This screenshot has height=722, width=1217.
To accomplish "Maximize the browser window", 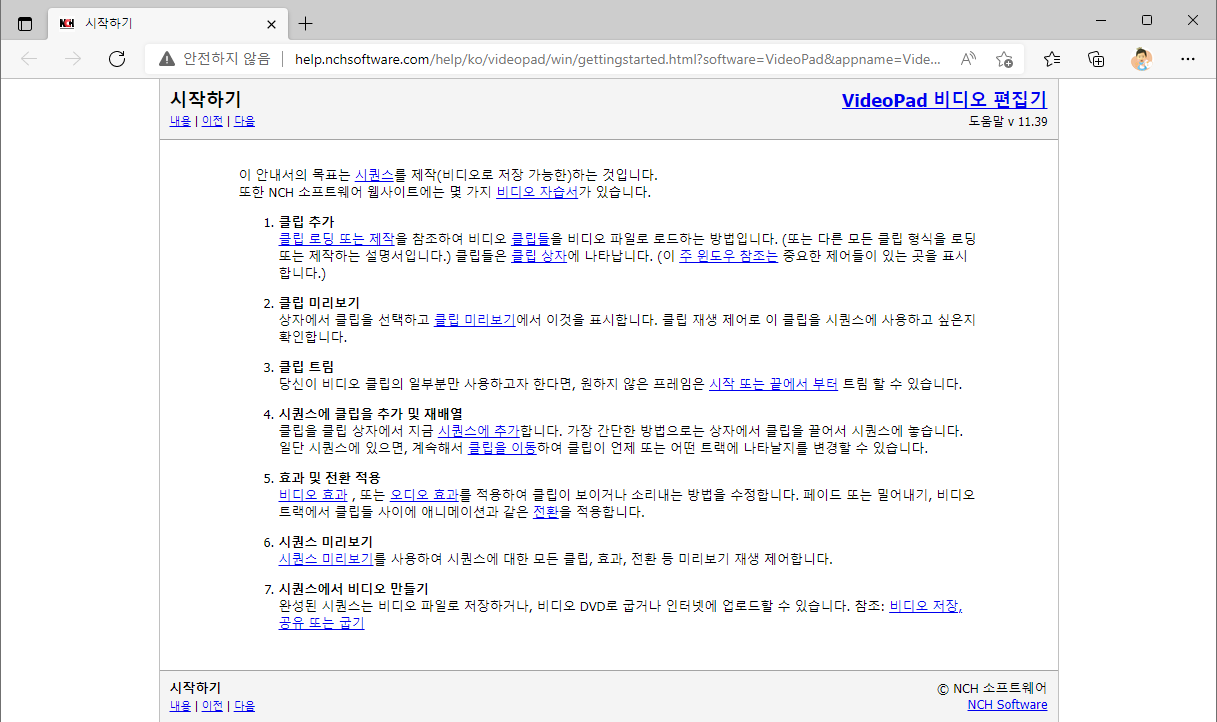I will click(1147, 20).
